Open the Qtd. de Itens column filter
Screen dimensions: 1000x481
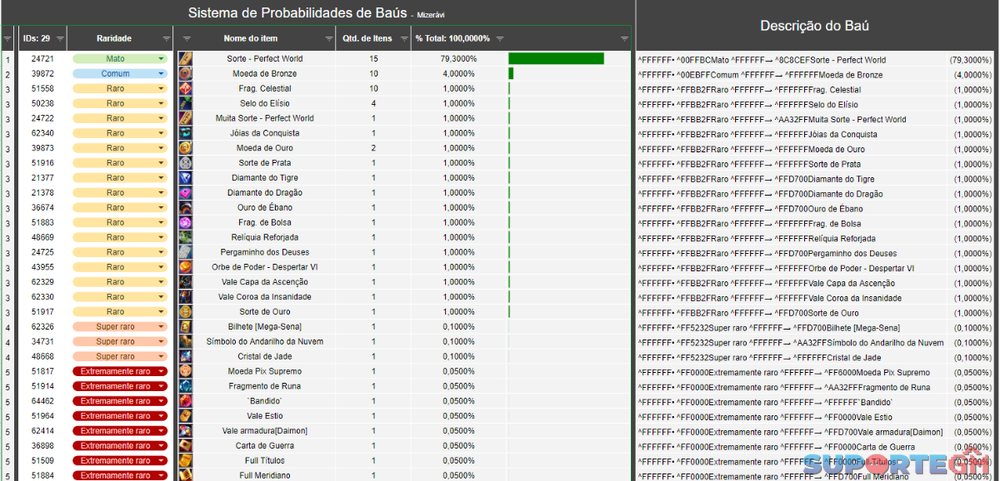point(403,38)
